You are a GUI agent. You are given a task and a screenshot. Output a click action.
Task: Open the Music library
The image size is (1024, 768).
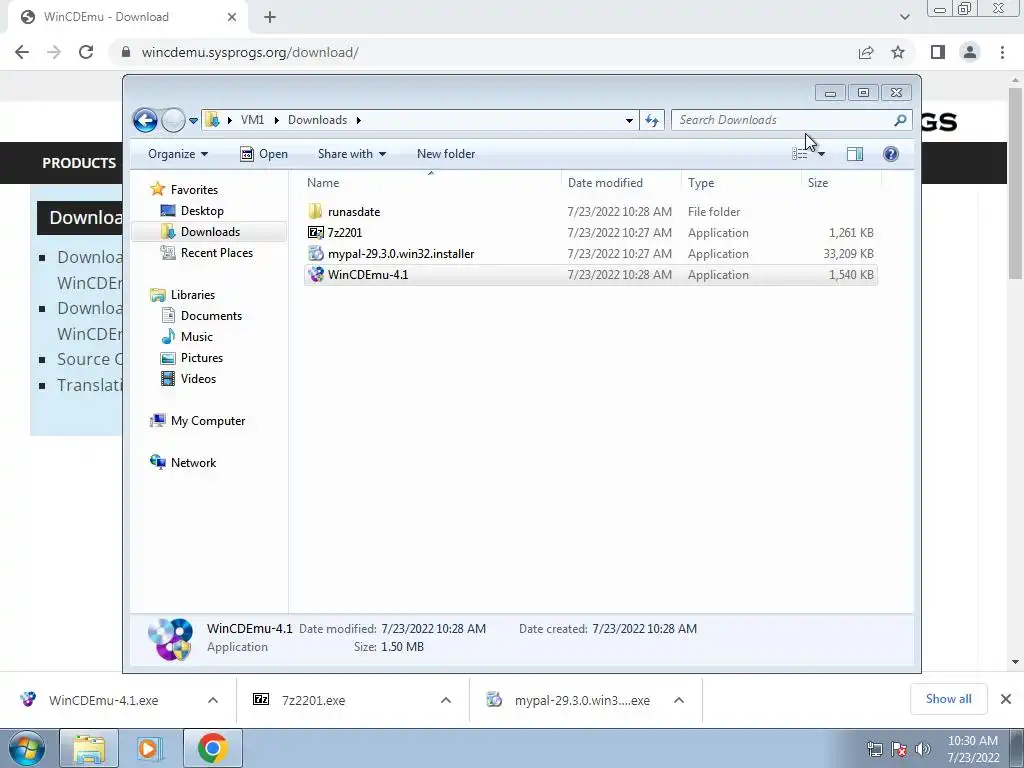[x=197, y=337]
